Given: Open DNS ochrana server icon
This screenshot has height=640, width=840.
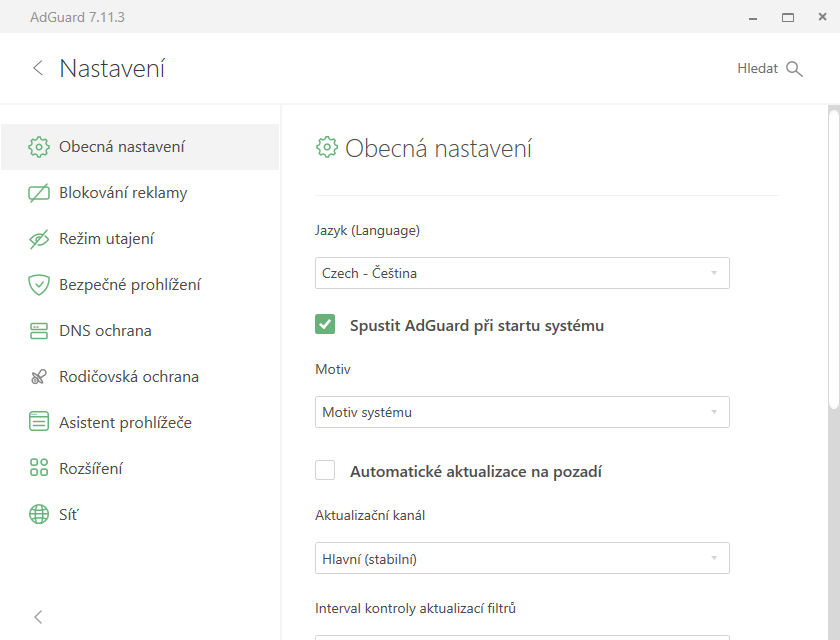Looking at the screenshot, I should [39, 331].
